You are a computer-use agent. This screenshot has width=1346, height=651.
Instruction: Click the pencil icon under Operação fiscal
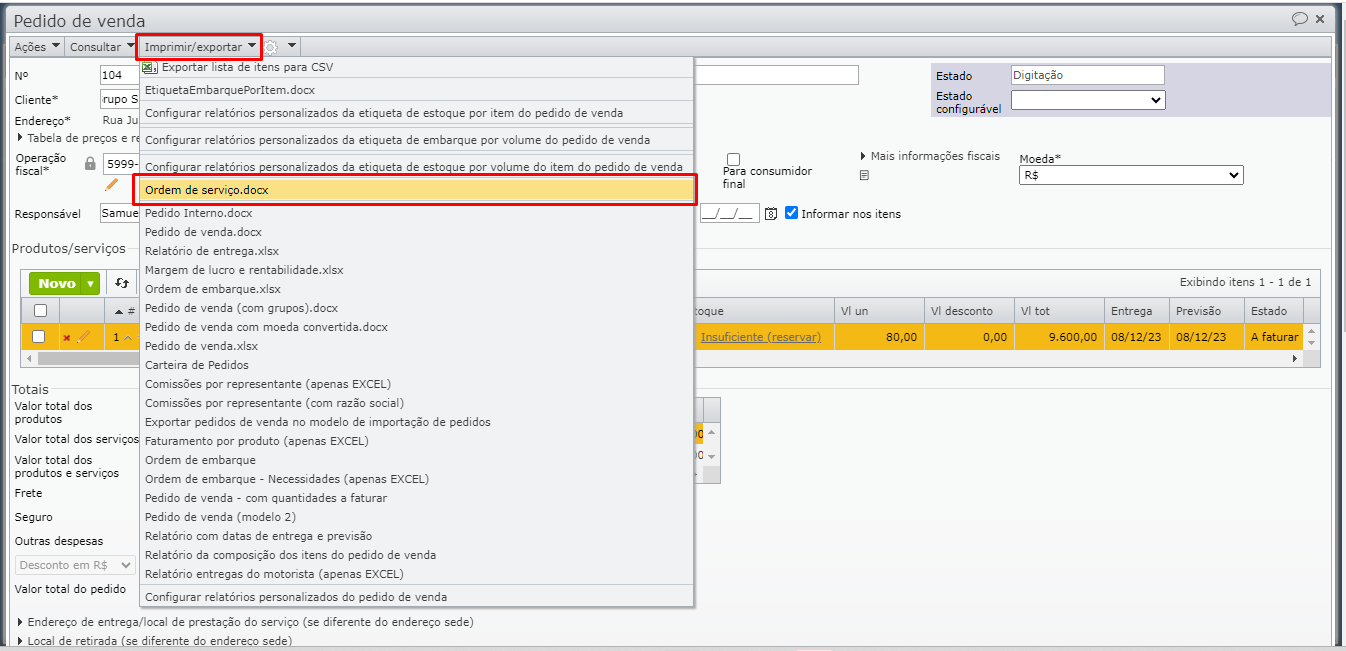click(112, 184)
